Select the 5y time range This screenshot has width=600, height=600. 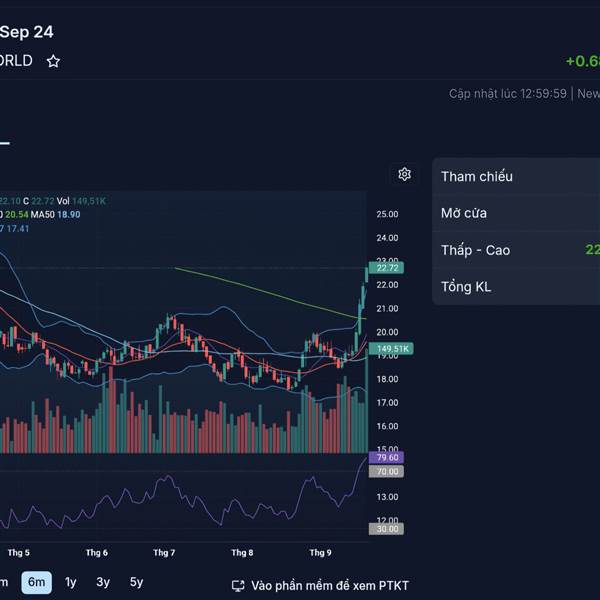click(136, 582)
